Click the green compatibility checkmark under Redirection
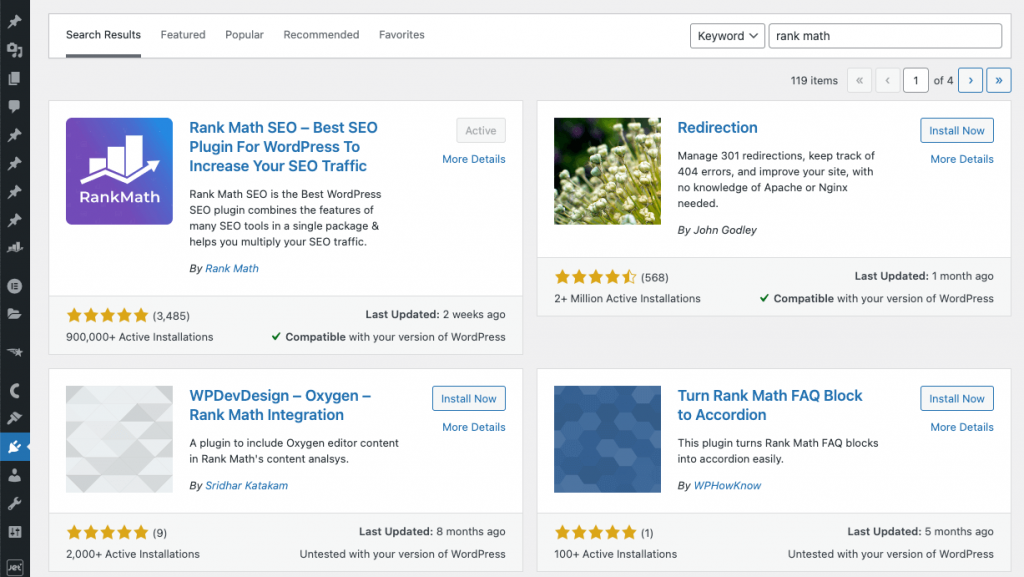This screenshot has height=577, width=1024. (764, 298)
